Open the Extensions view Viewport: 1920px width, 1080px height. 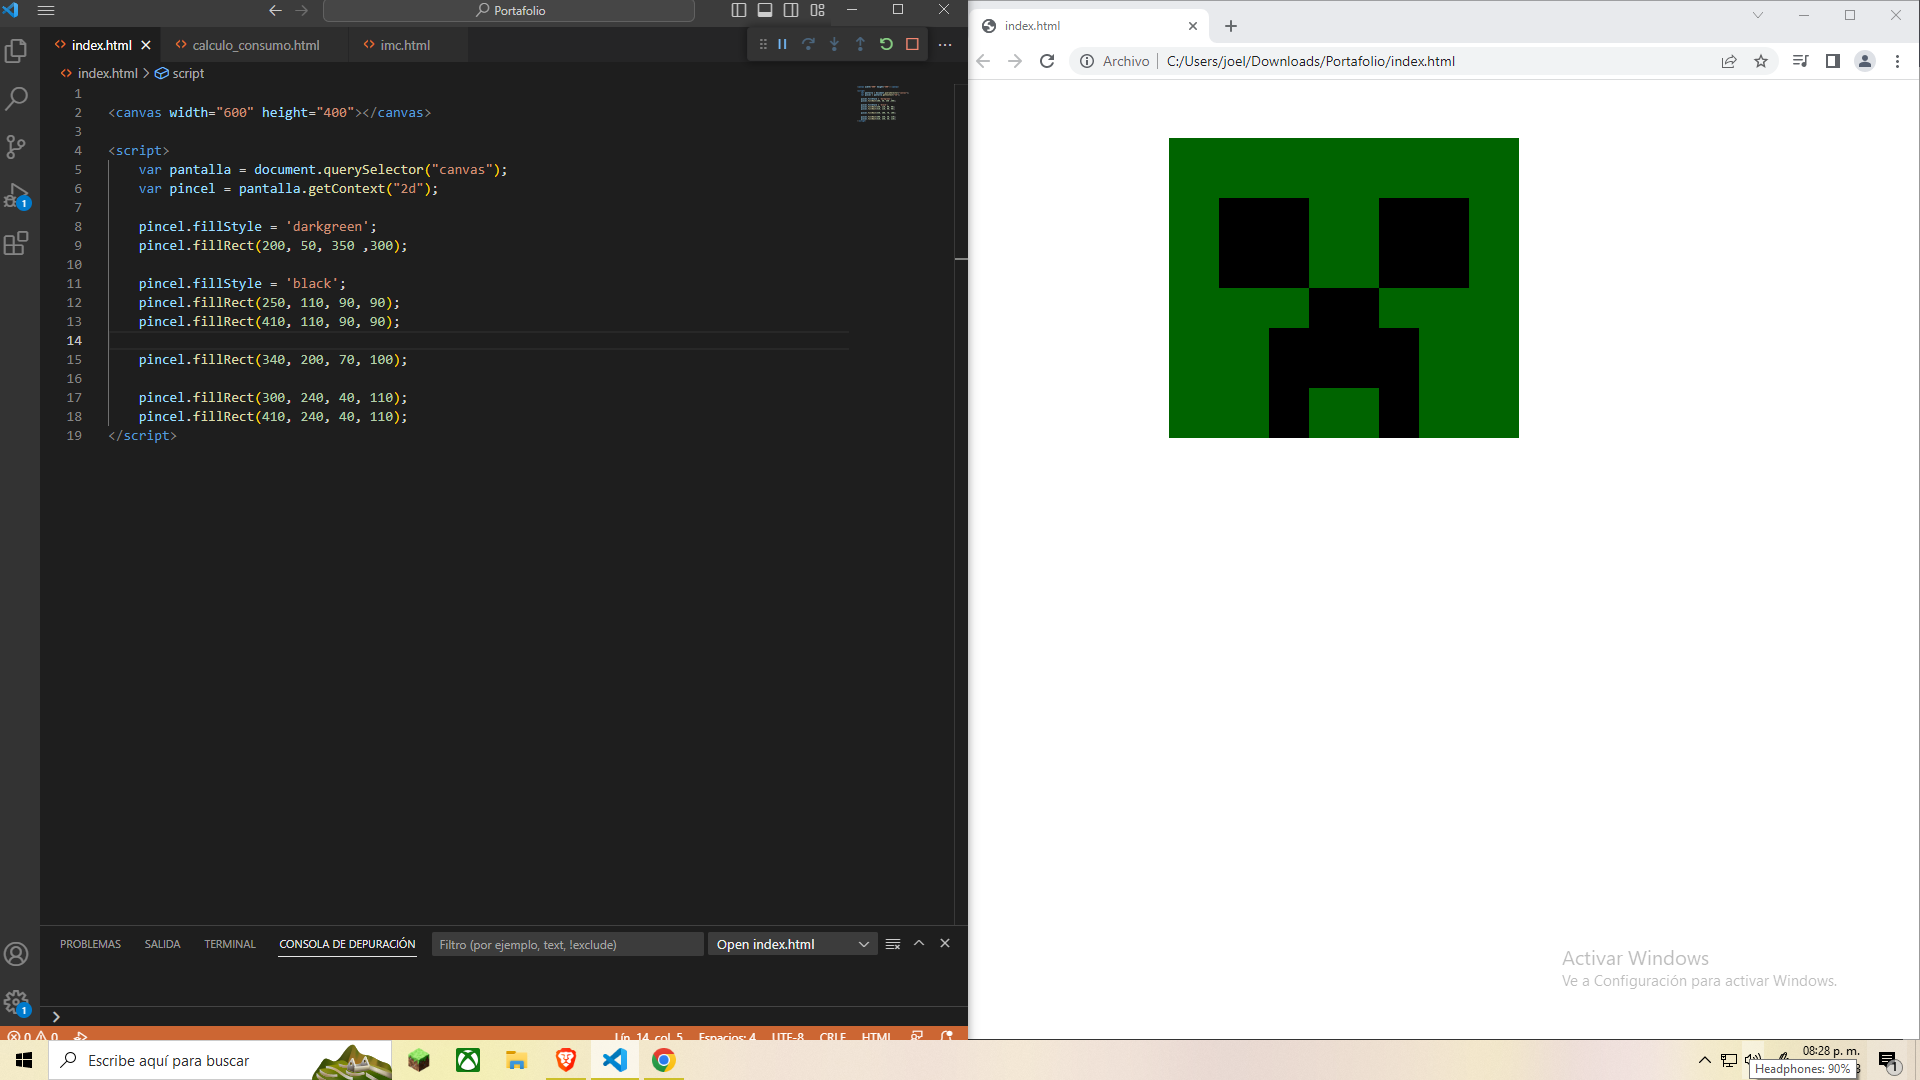(x=17, y=243)
